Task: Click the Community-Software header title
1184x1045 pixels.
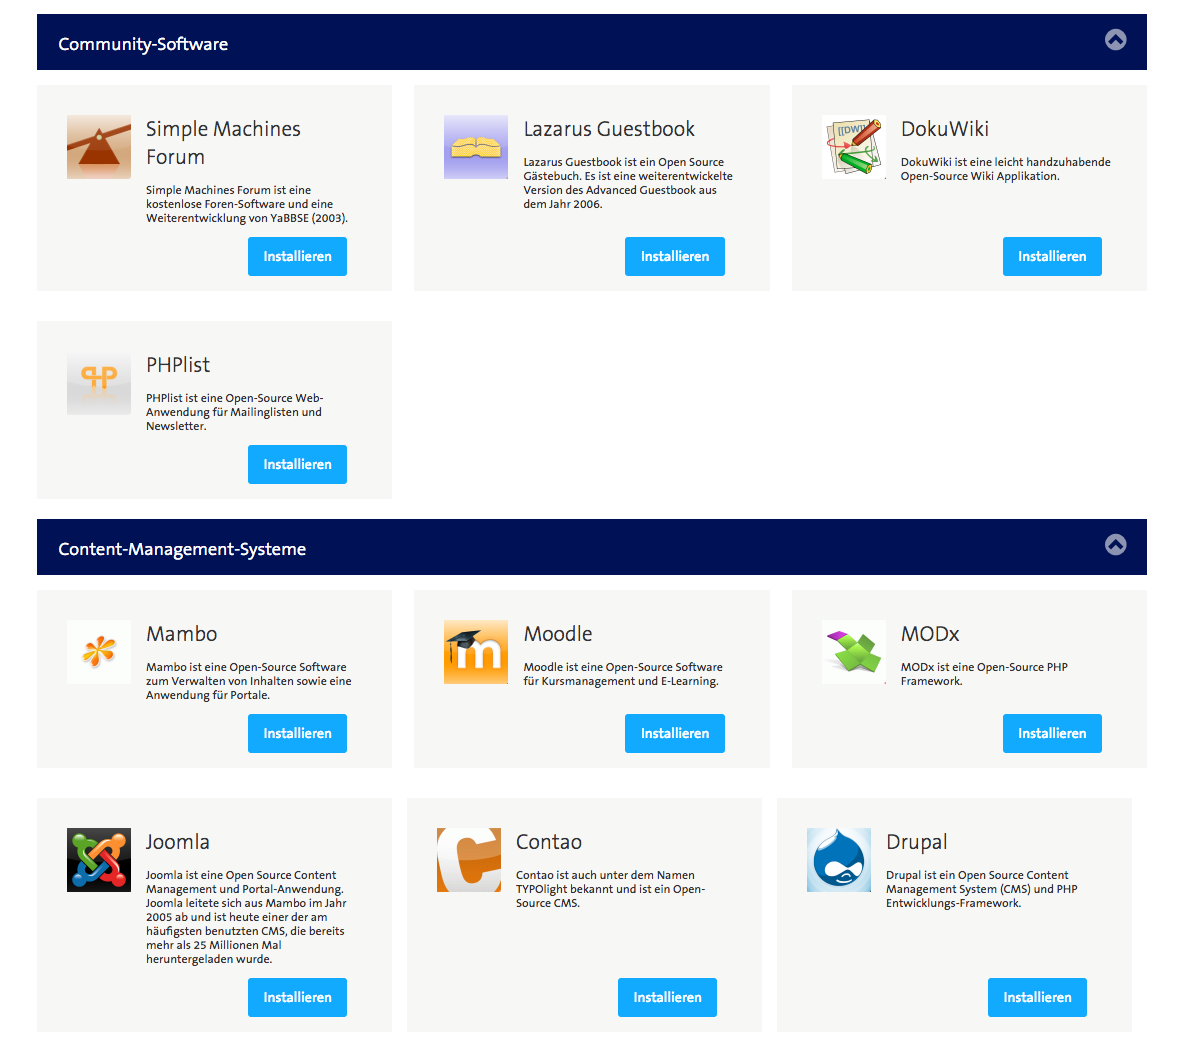Action: click(143, 44)
